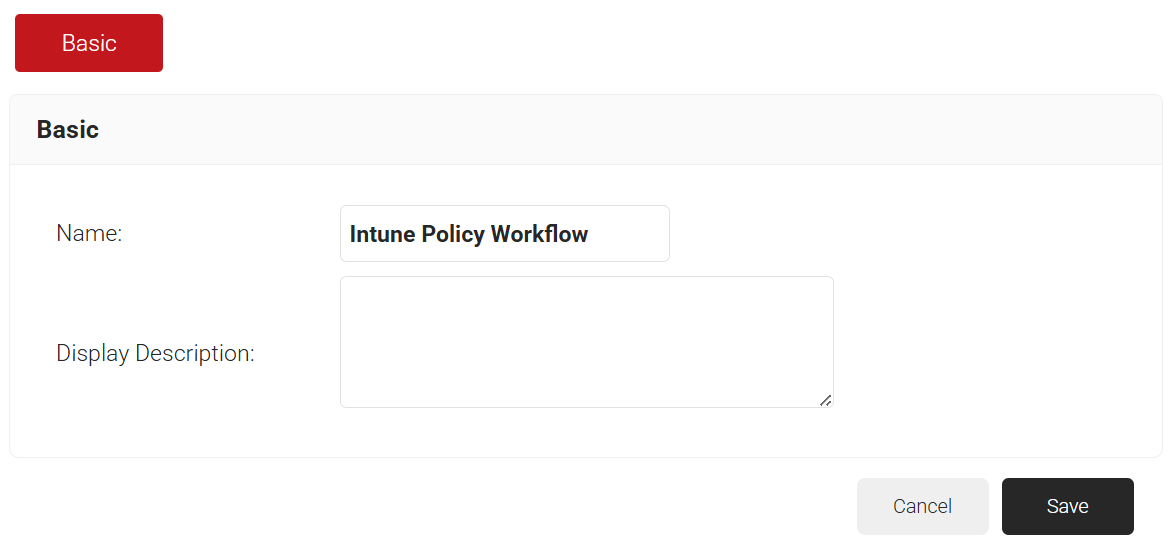
Task: Activate the empty description text area
Action: pos(586,341)
